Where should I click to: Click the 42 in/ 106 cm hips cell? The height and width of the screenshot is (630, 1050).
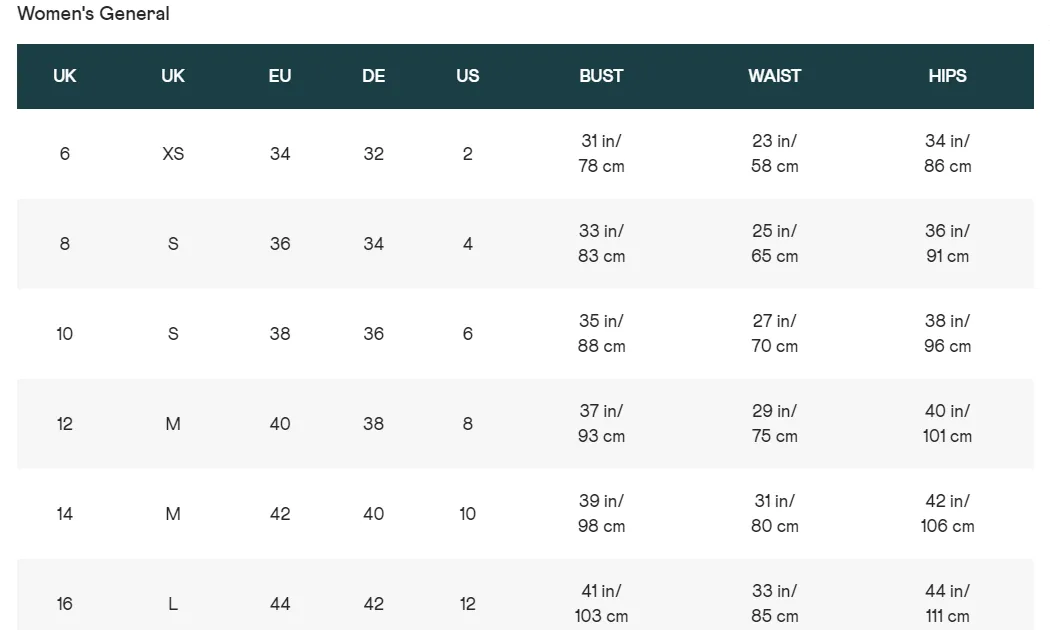tap(947, 514)
